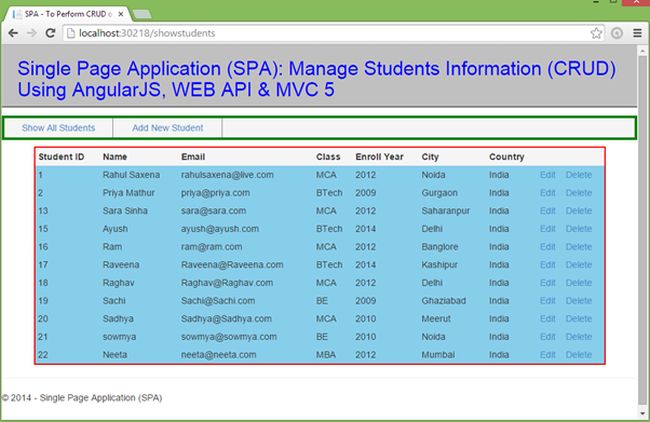Screen dimensions: 650x422
Task: Delete Ayush's record
Action: click(579, 229)
